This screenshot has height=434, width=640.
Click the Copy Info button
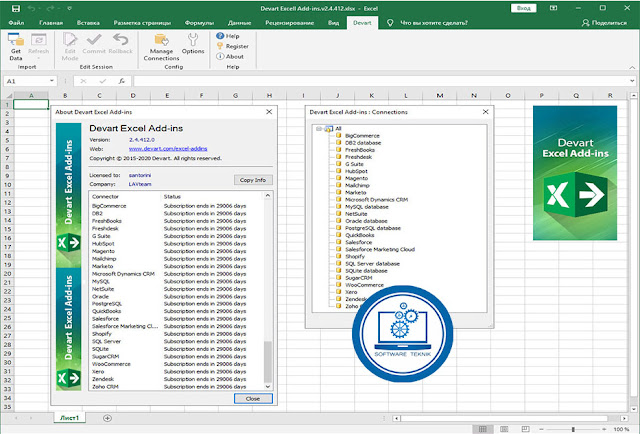253,180
